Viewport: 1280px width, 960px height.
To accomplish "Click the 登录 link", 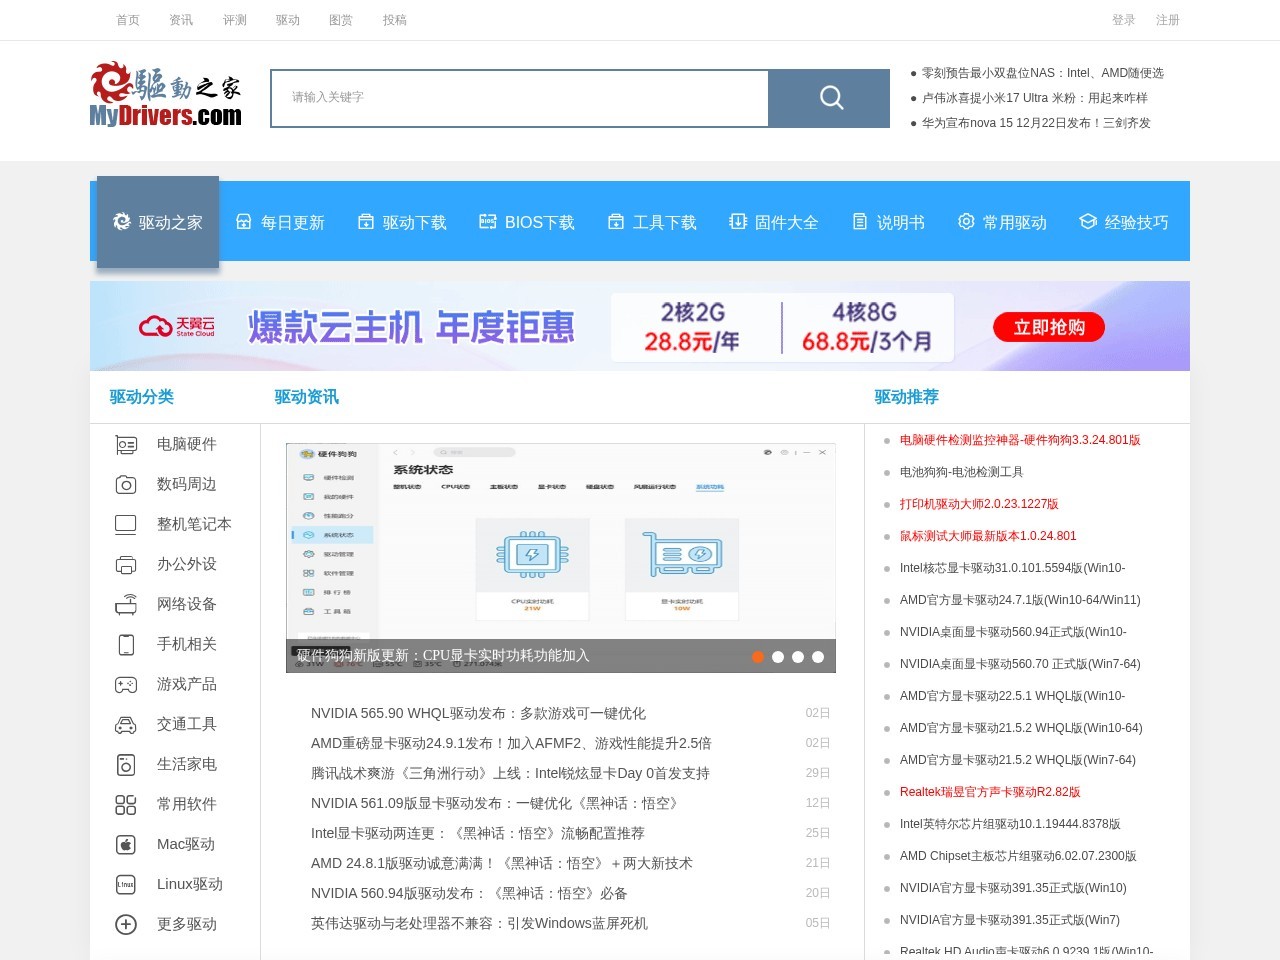I will (x=1123, y=20).
